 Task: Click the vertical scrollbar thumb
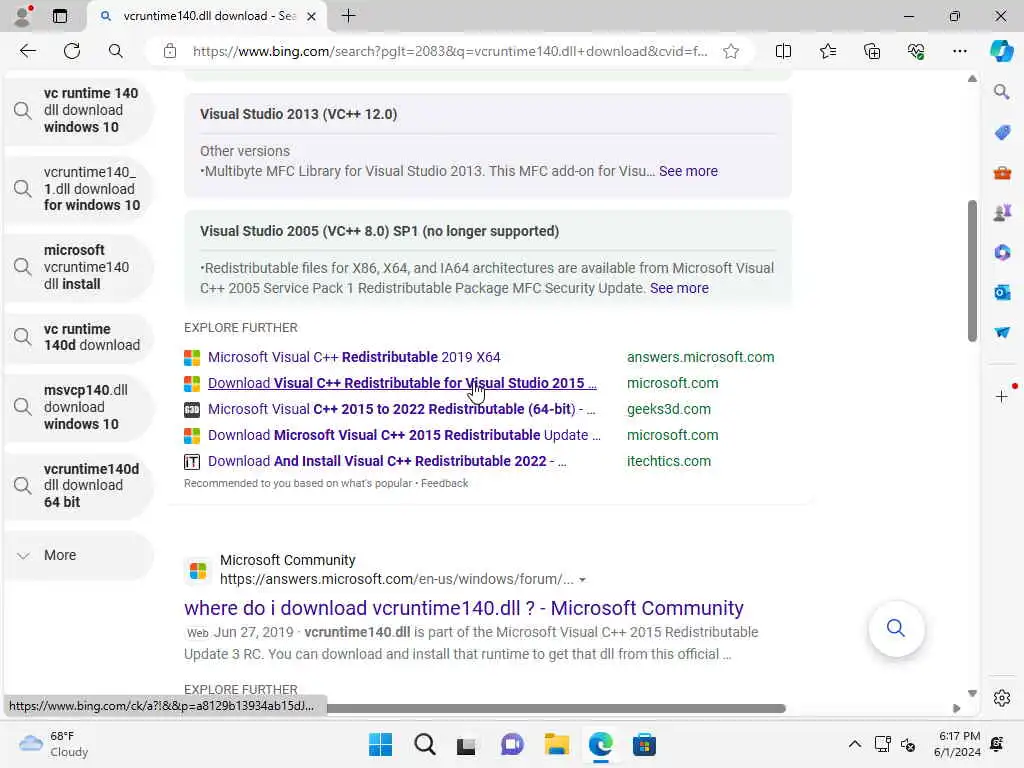(x=972, y=270)
